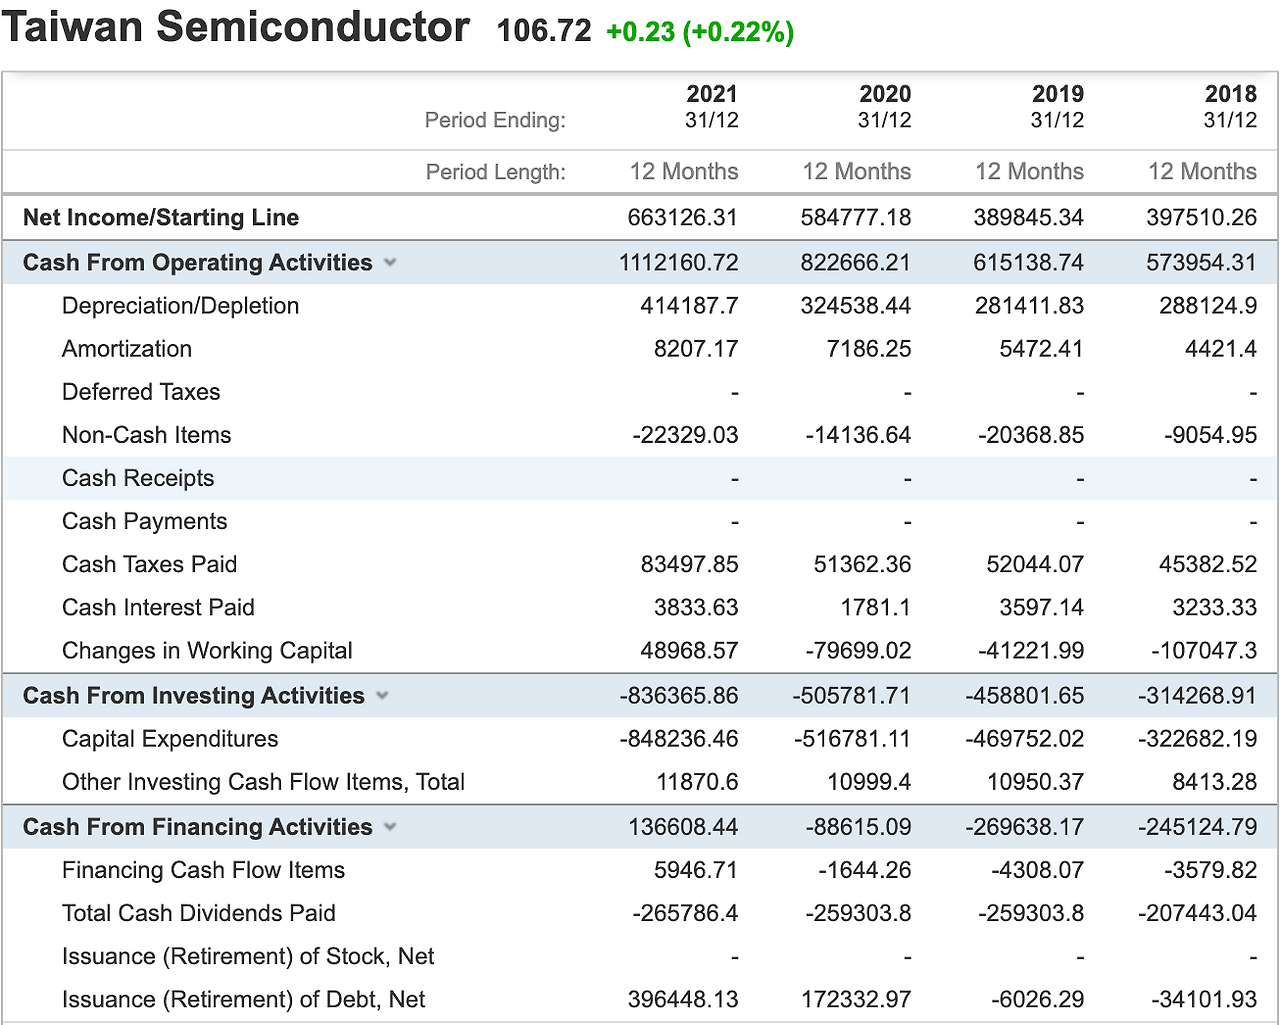Viewport: 1280px width, 1025px height.
Task: Select the 2021 column header
Action: pos(712,94)
